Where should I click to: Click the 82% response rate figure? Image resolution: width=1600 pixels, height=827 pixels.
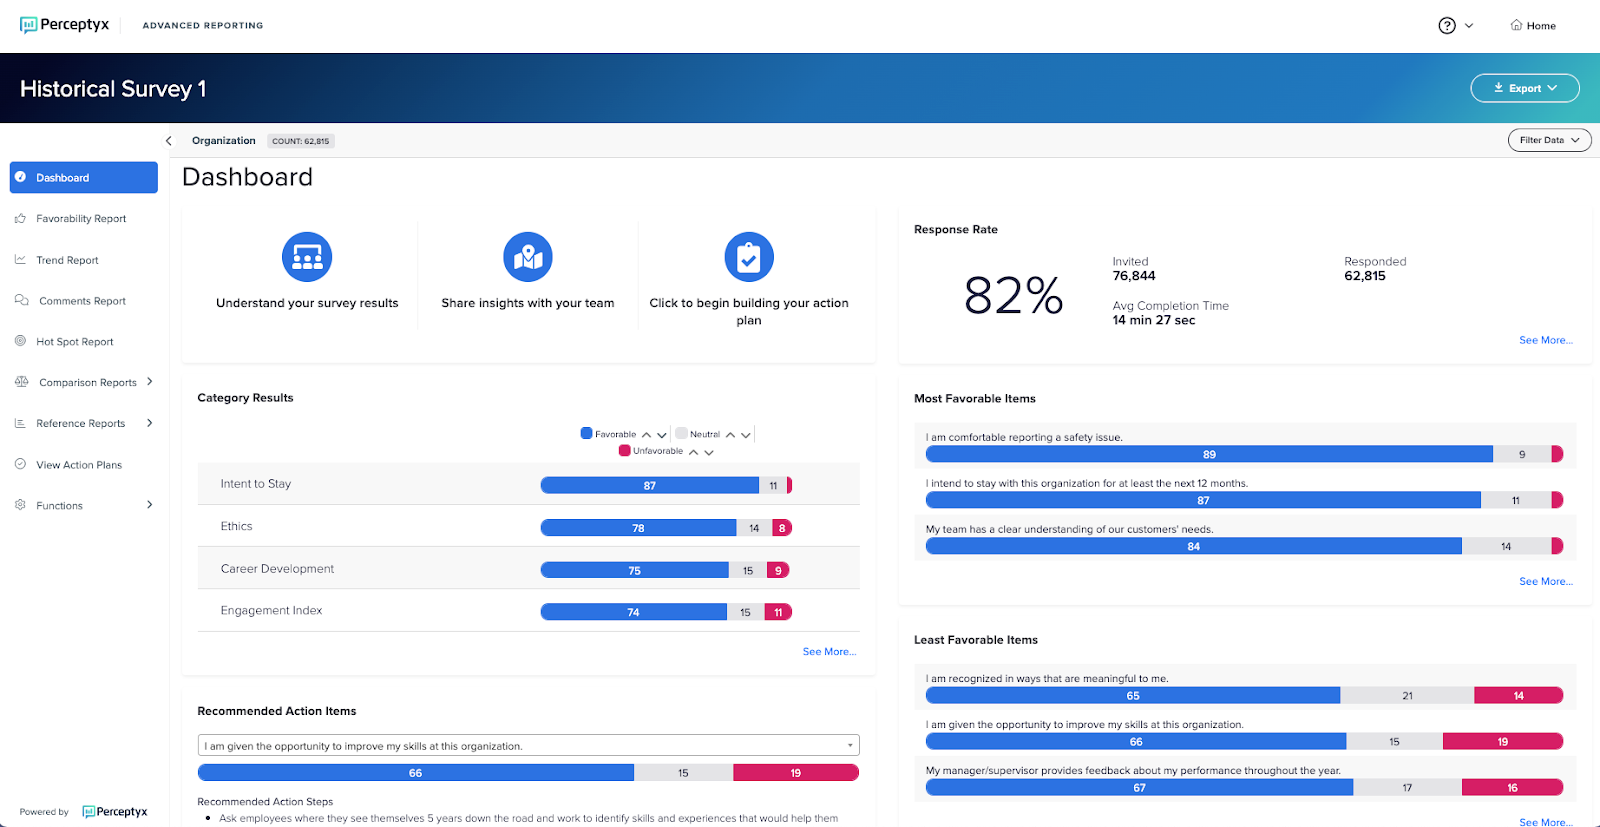coord(1013,296)
